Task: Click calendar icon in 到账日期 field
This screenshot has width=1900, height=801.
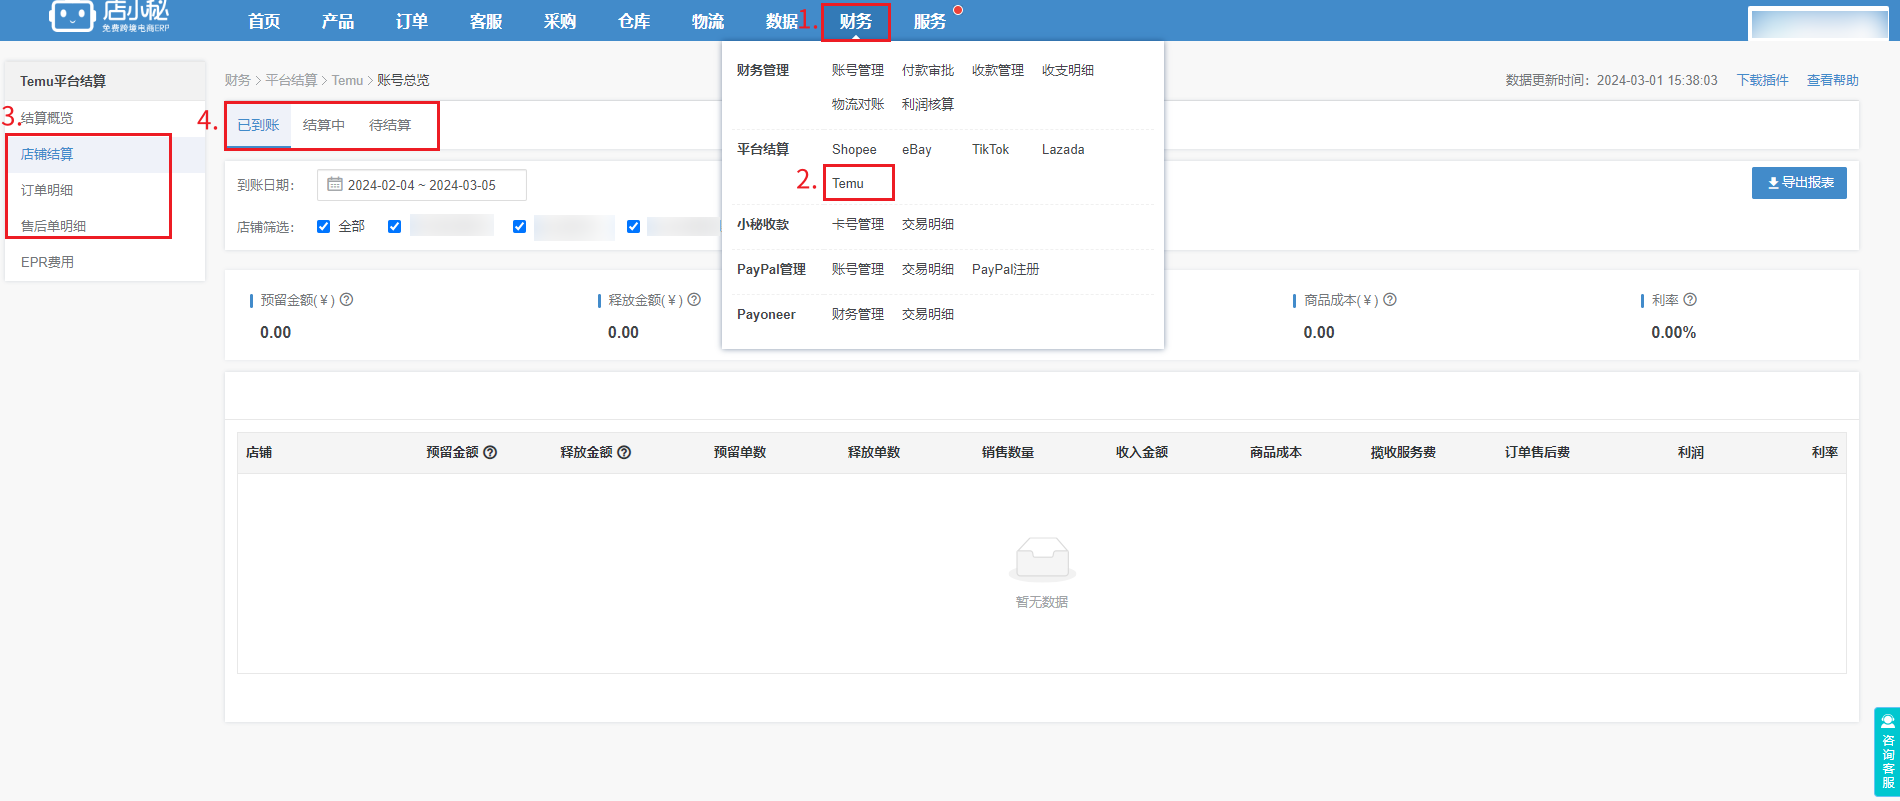Action: (335, 185)
